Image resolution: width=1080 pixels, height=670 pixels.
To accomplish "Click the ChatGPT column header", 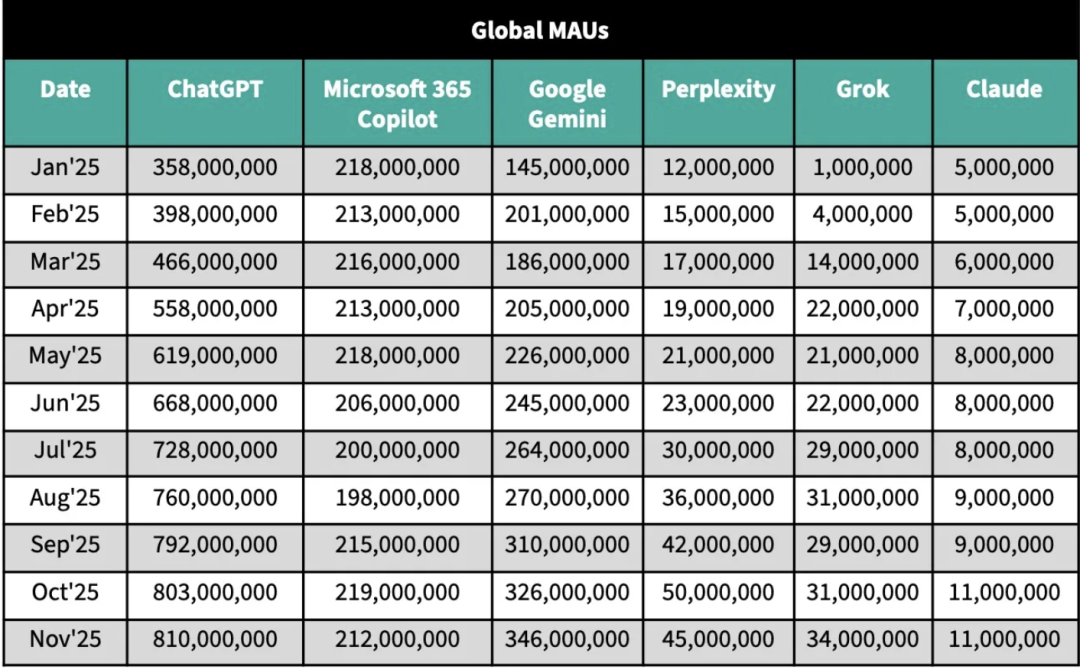I will (x=215, y=89).
